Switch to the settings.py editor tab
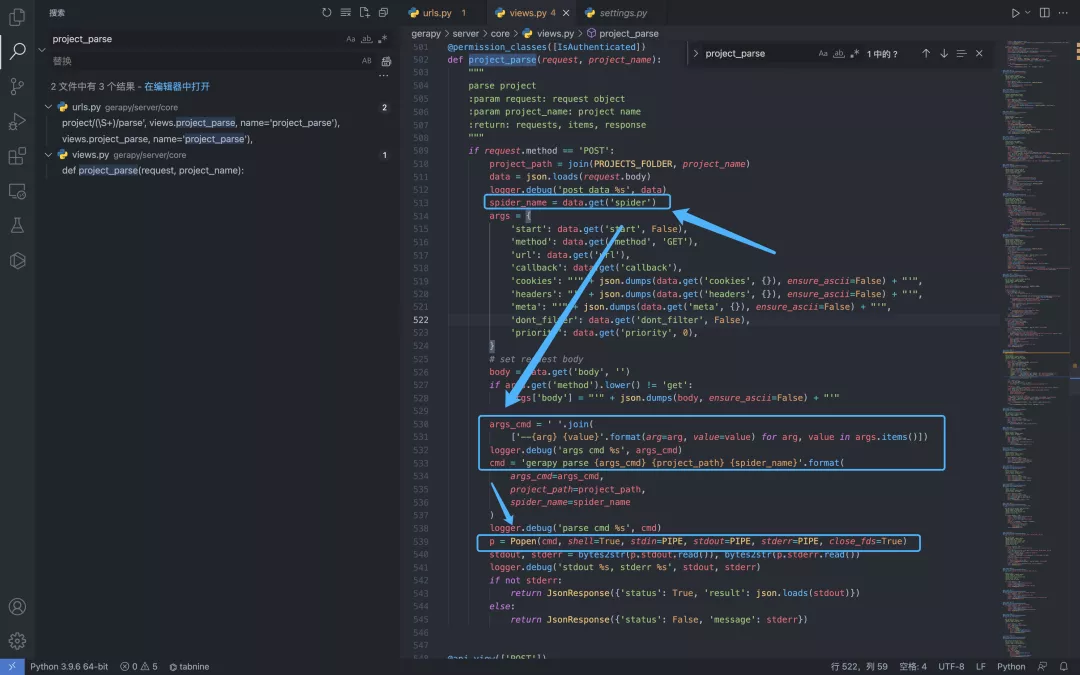 point(622,13)
